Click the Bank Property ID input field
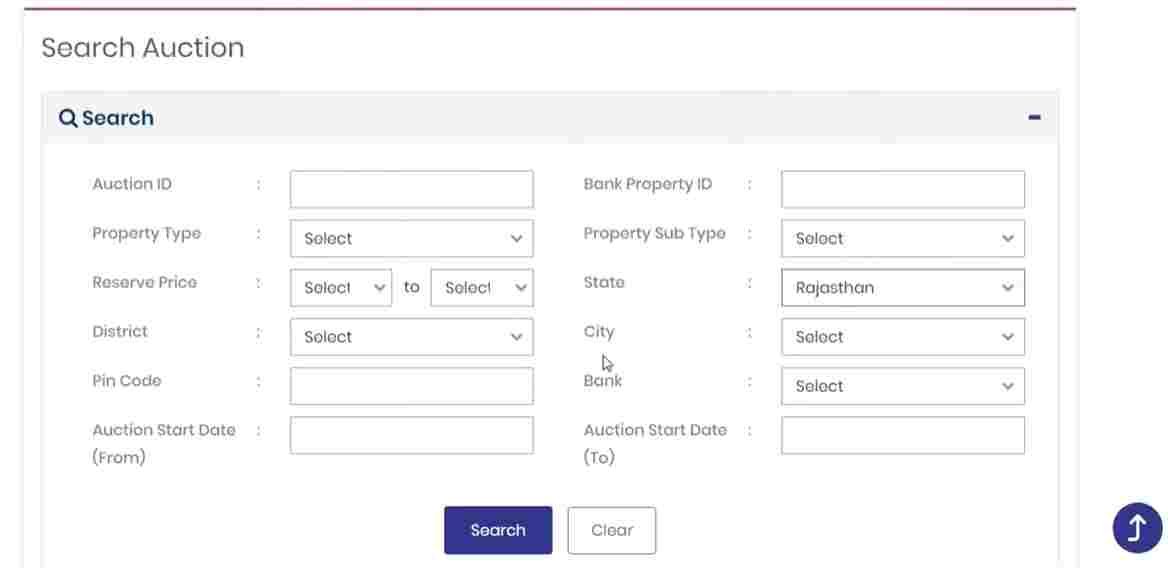 click(903, 189)
